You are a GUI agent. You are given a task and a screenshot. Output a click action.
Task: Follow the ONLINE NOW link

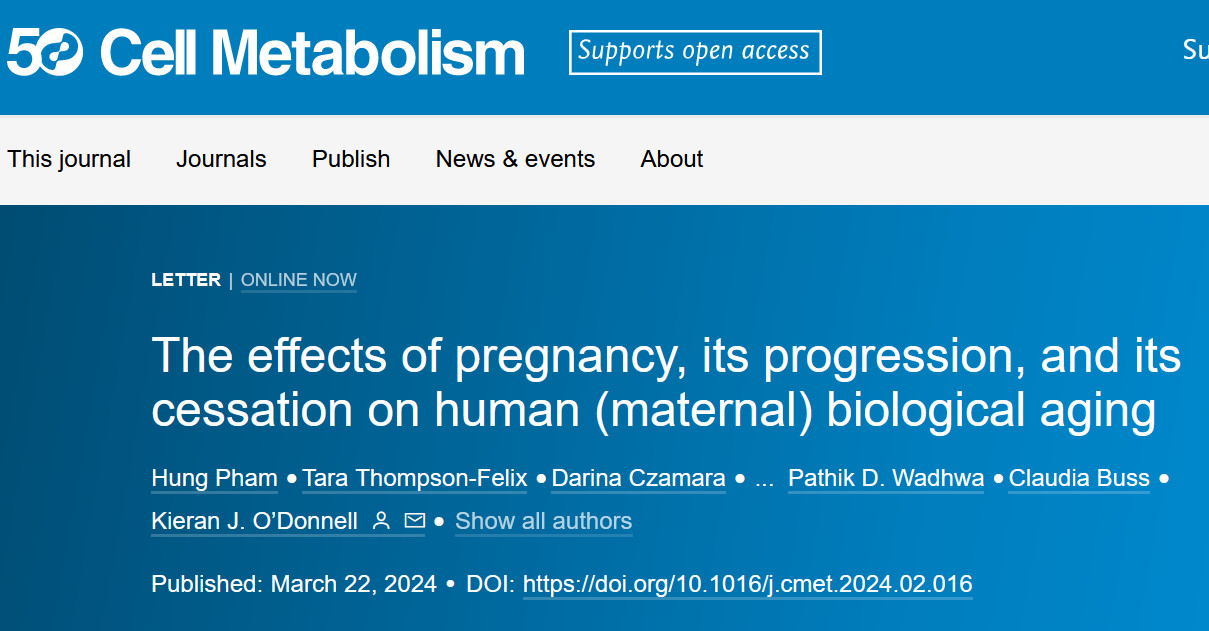click(x=299, y=280)
